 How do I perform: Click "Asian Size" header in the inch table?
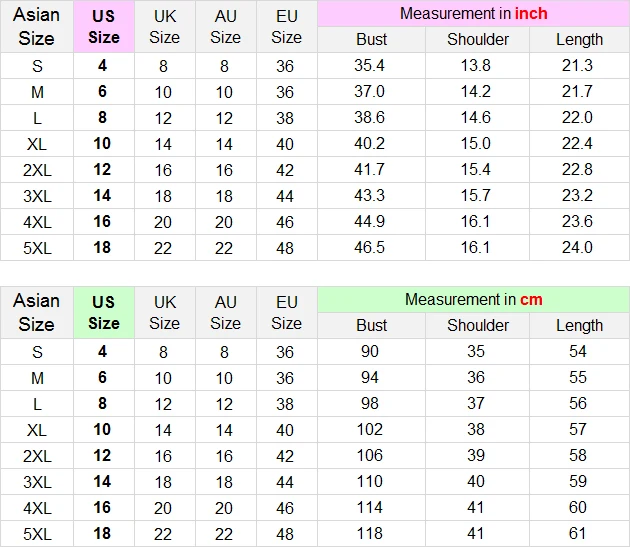tap(37, 27)
